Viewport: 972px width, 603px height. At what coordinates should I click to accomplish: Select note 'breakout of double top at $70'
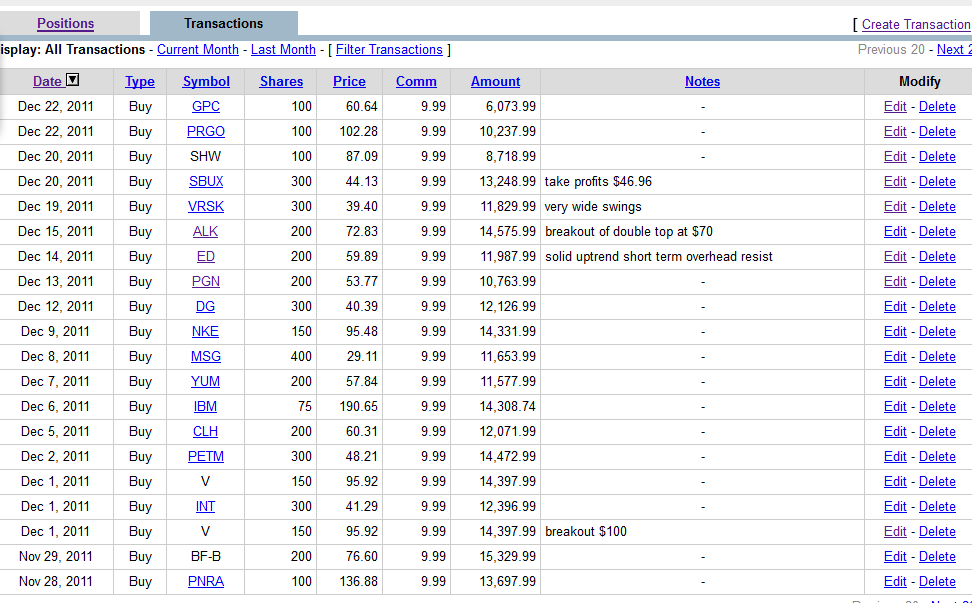629,231
